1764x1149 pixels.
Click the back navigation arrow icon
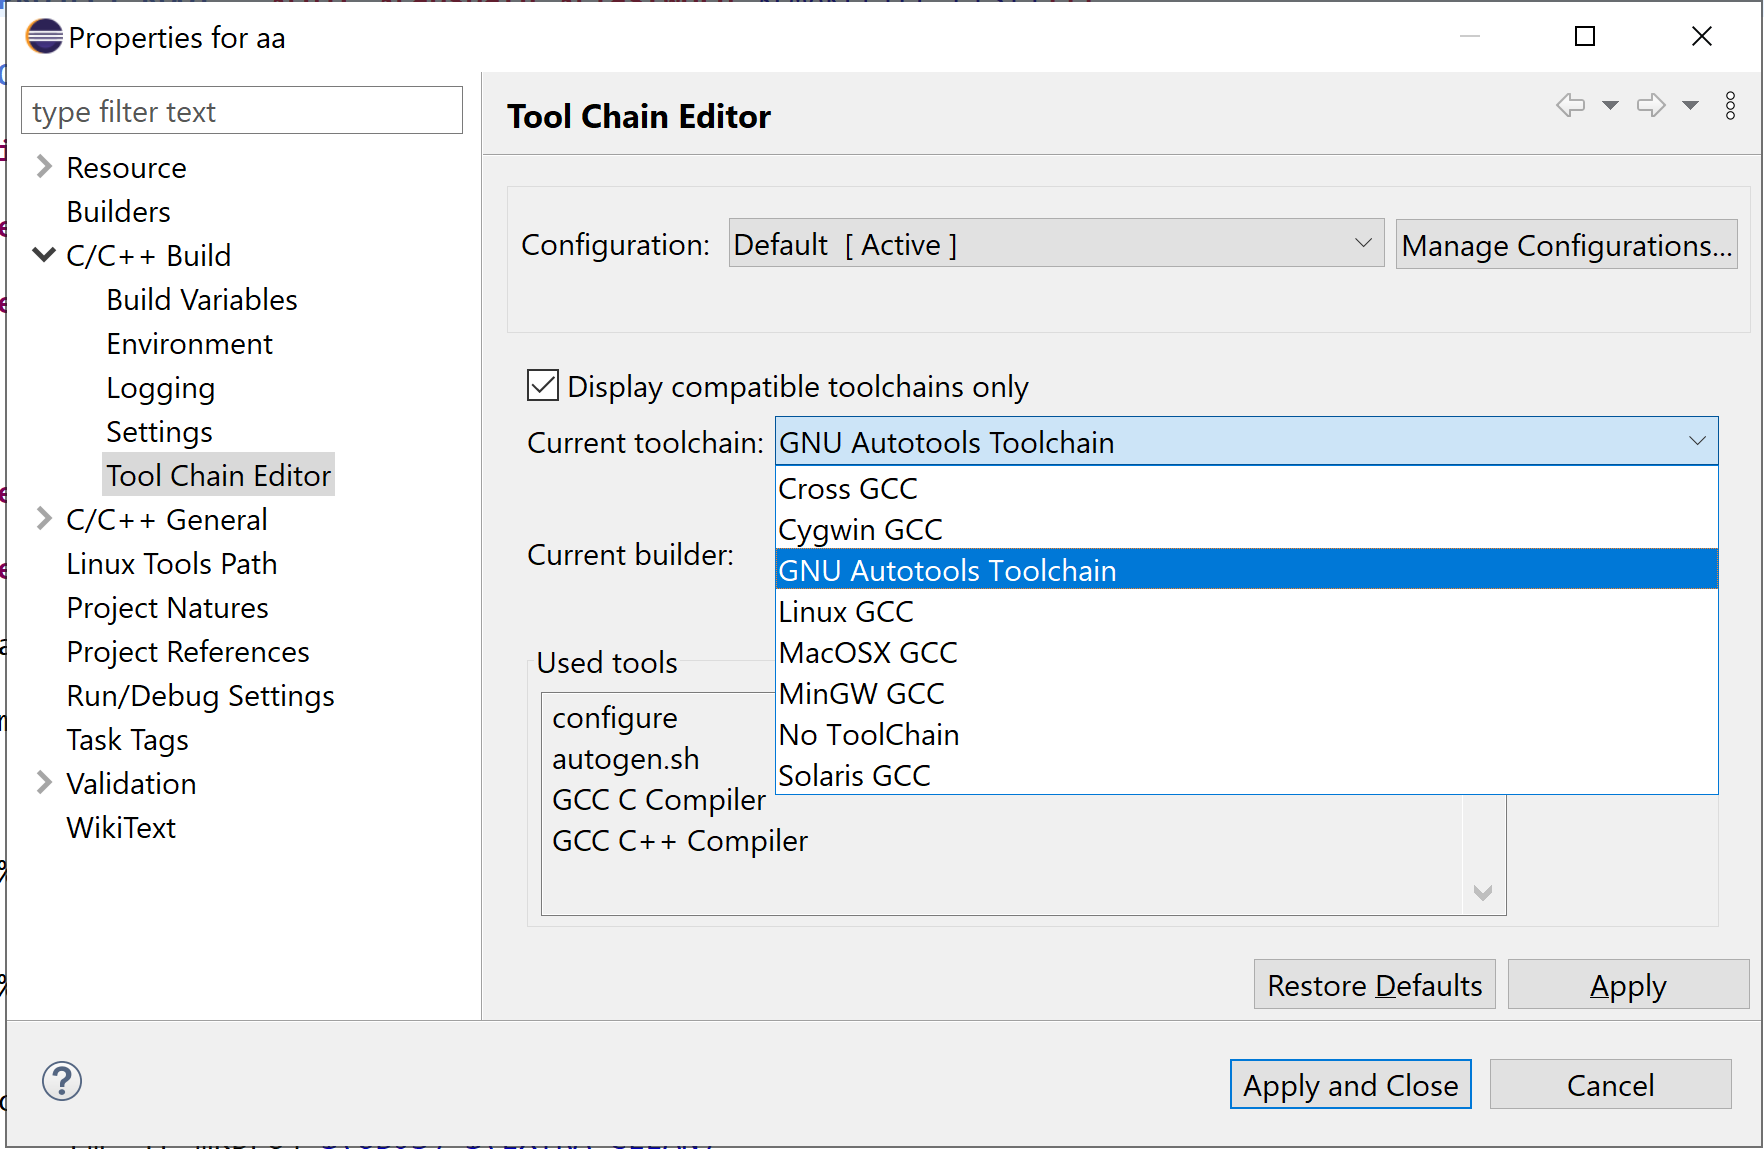point(1570,105)
